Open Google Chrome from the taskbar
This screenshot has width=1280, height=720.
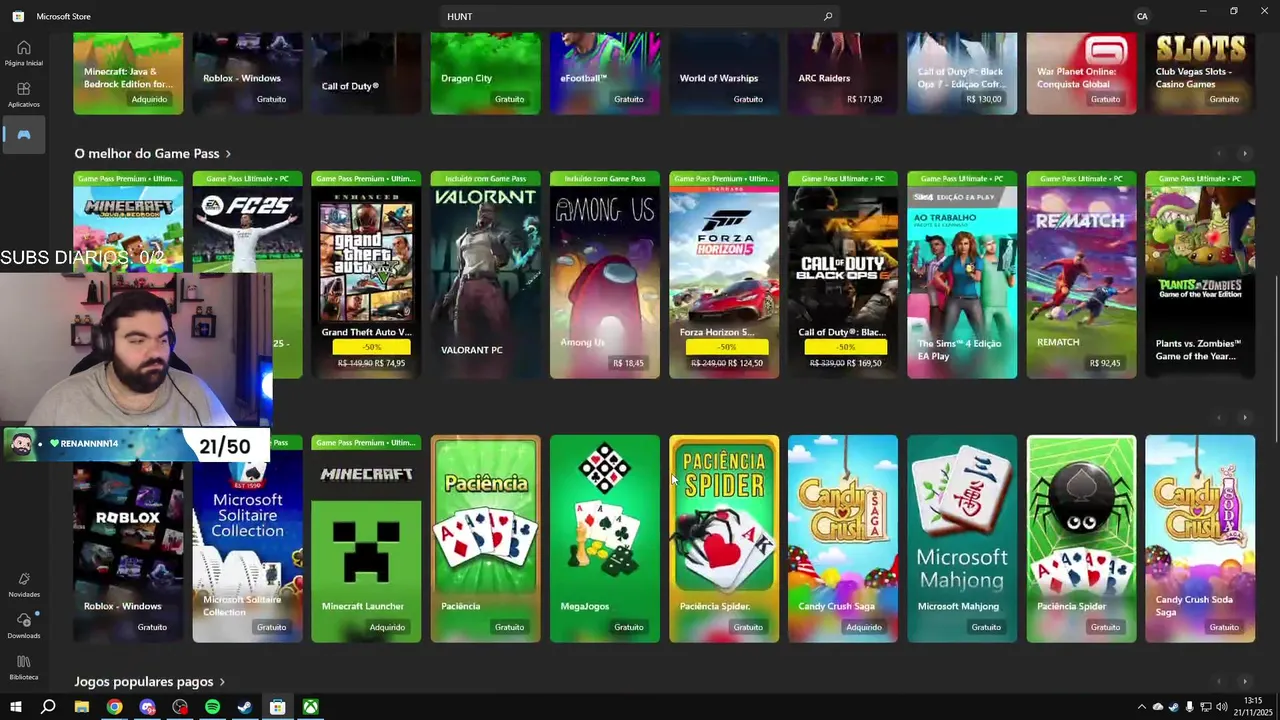point(115,707)
